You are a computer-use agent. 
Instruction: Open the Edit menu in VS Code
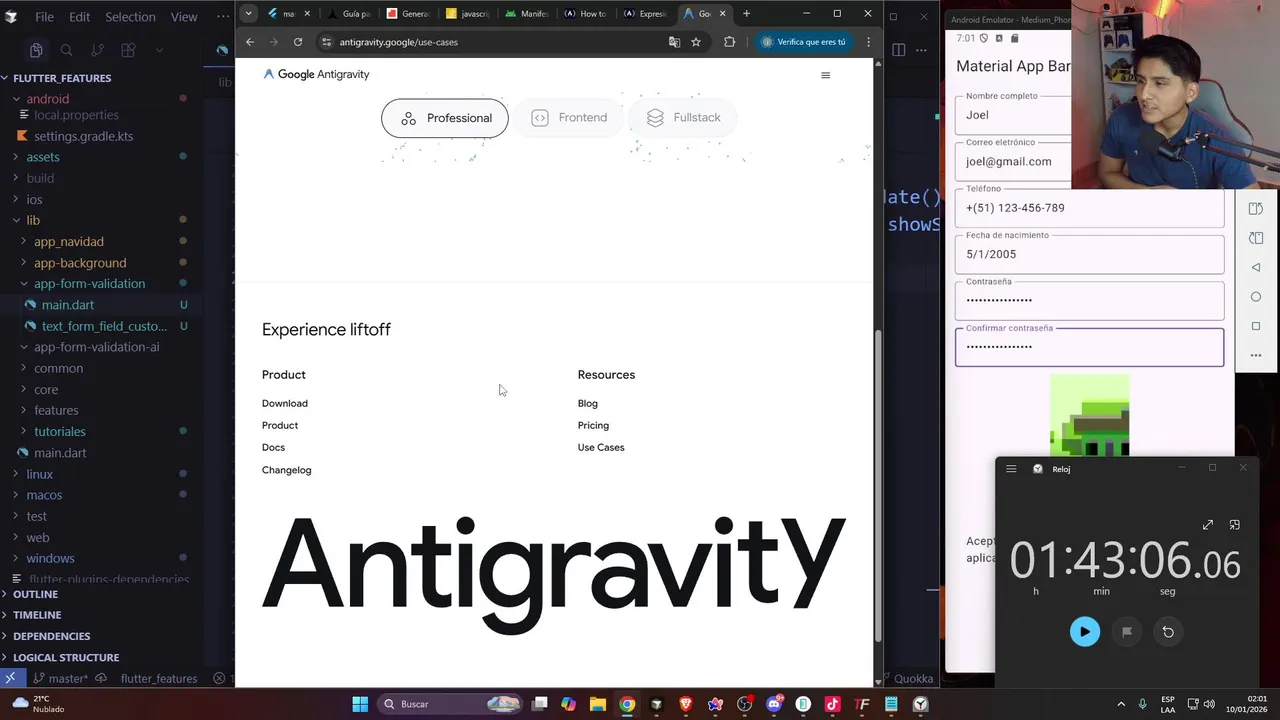click(x=79, y=17)
